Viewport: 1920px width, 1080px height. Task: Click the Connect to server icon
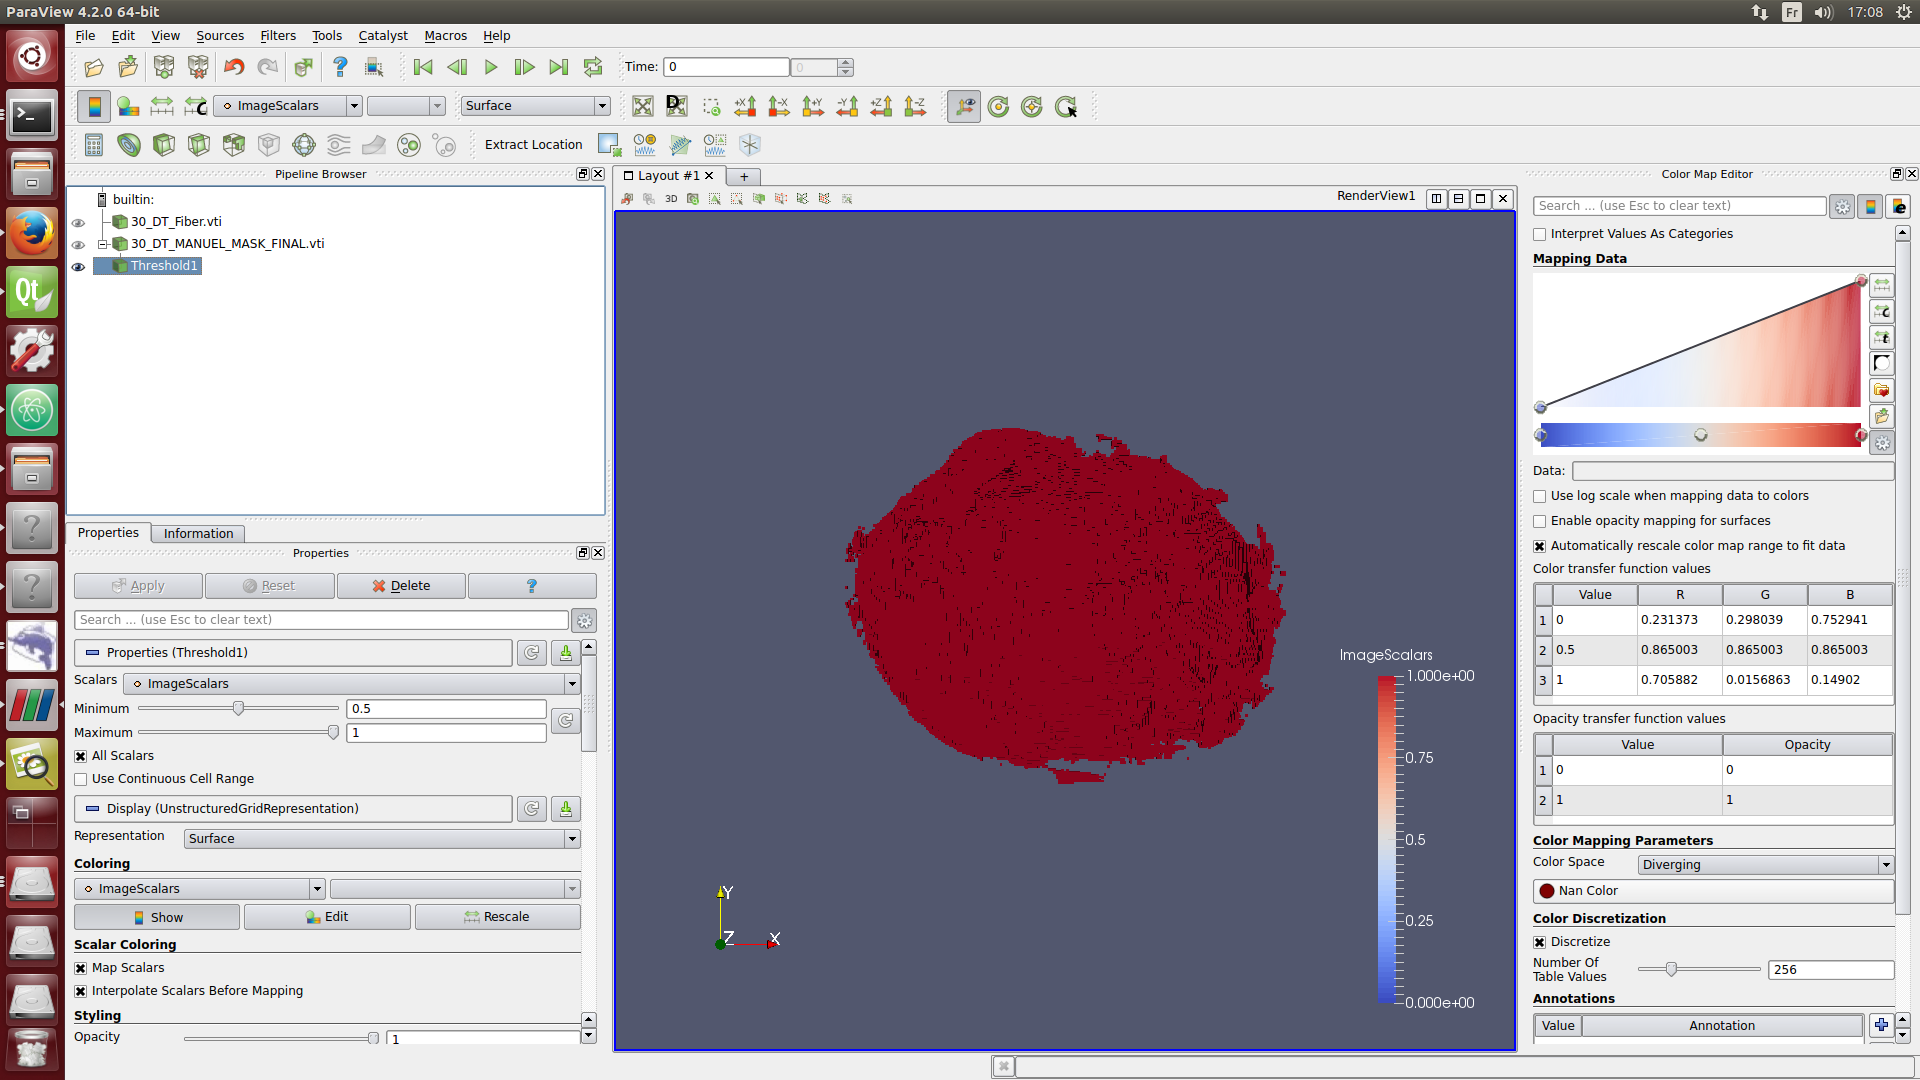coord(164,67)
